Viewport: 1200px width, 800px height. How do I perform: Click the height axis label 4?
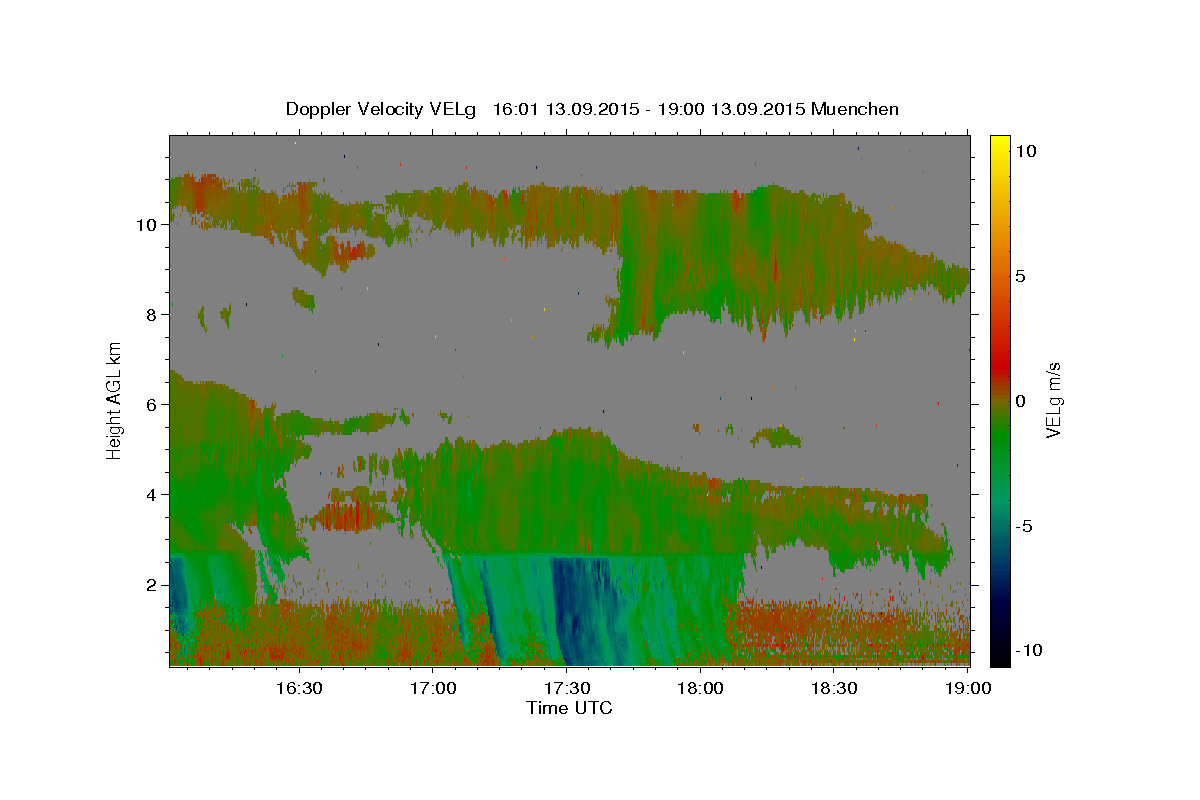tap(151, 494)
